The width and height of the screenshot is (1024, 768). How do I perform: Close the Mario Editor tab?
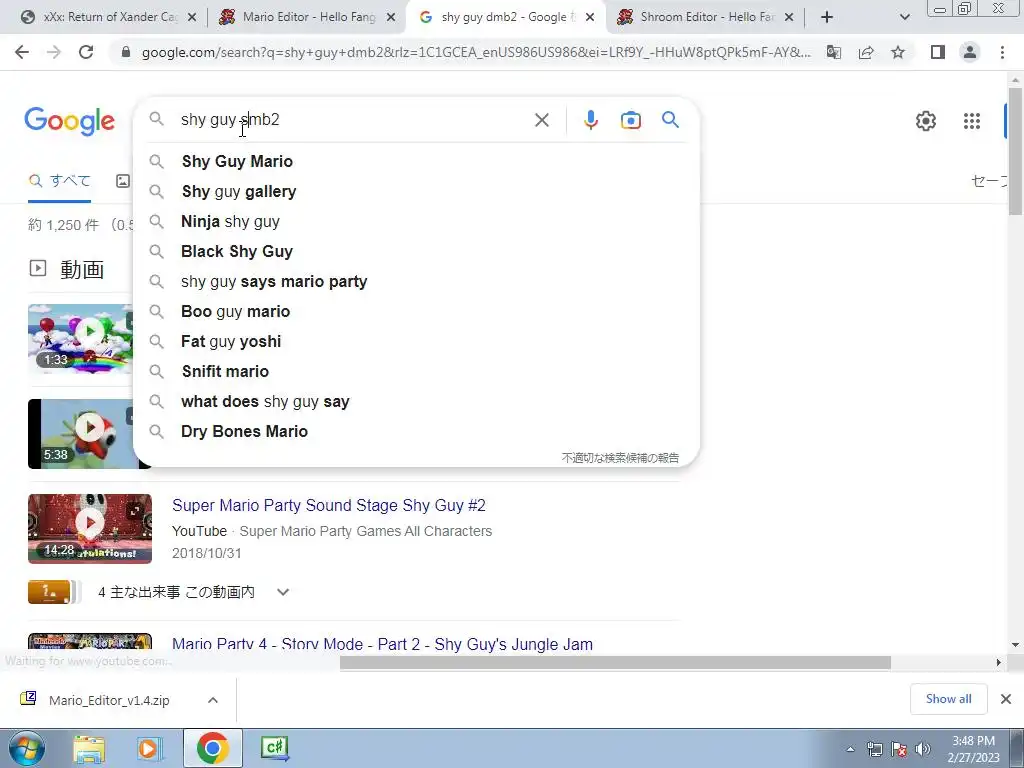[391, 18]
